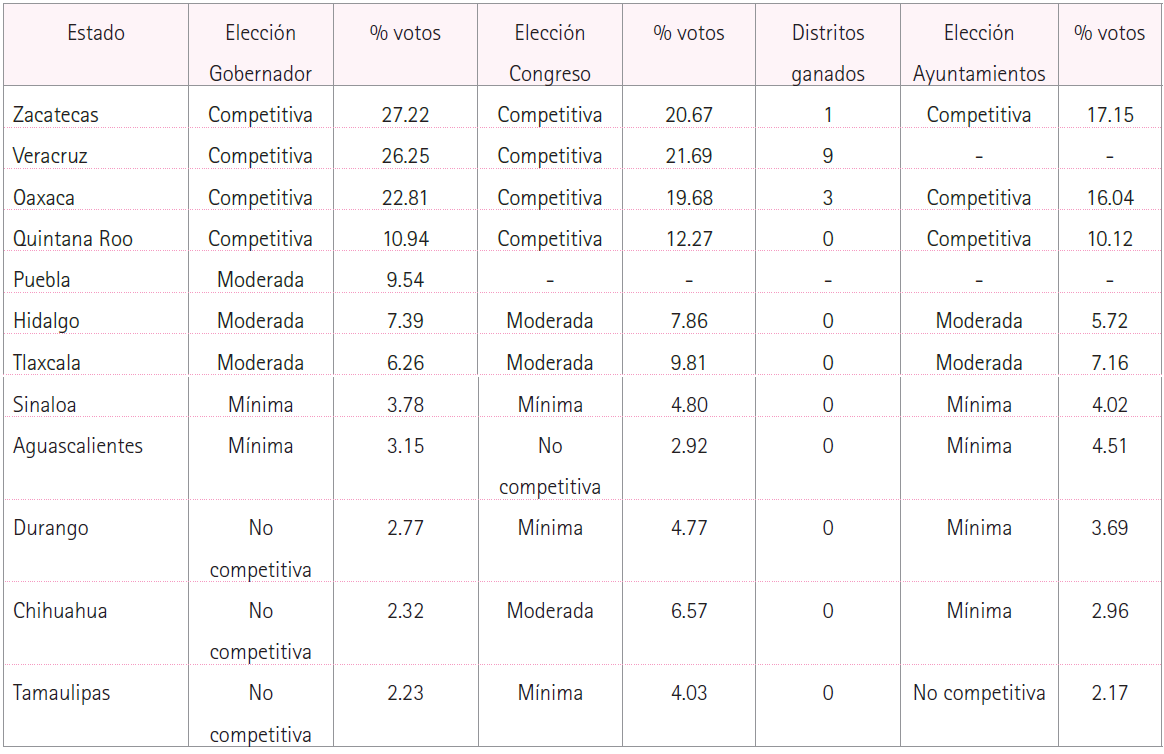This screenshot has width=1164, height=754.
Task: Select the Puebla row label
Action: click(42, 280)
